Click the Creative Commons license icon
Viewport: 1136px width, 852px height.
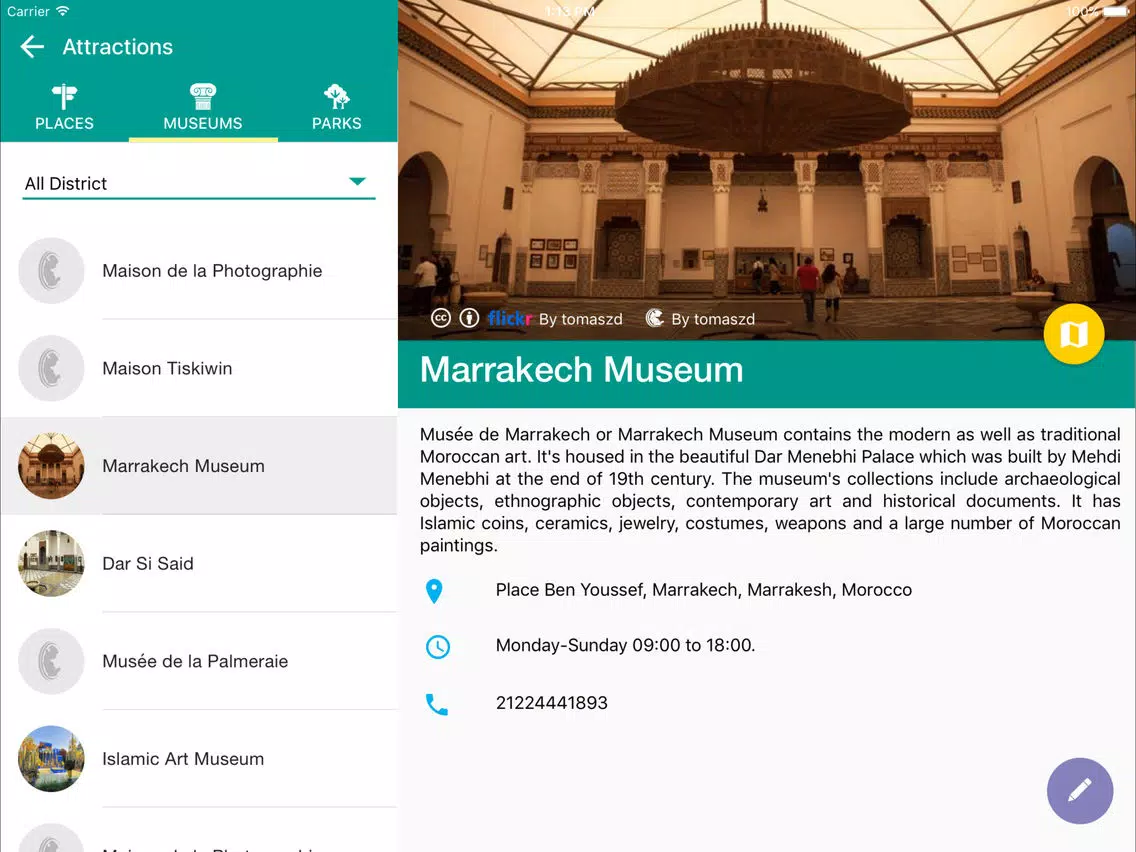point(440,318)
